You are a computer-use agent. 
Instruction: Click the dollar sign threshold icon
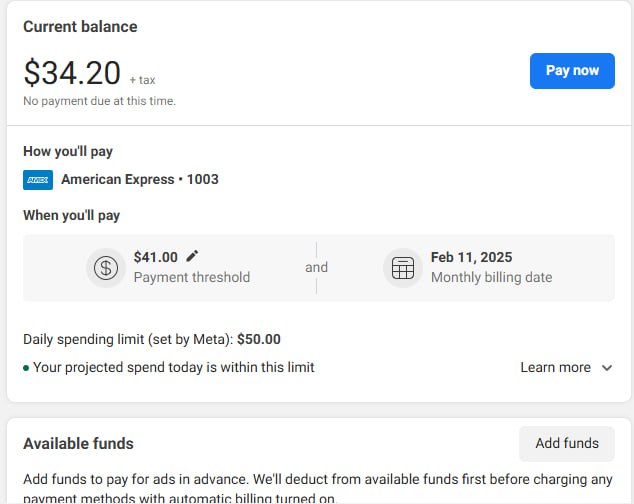[106, 268]
